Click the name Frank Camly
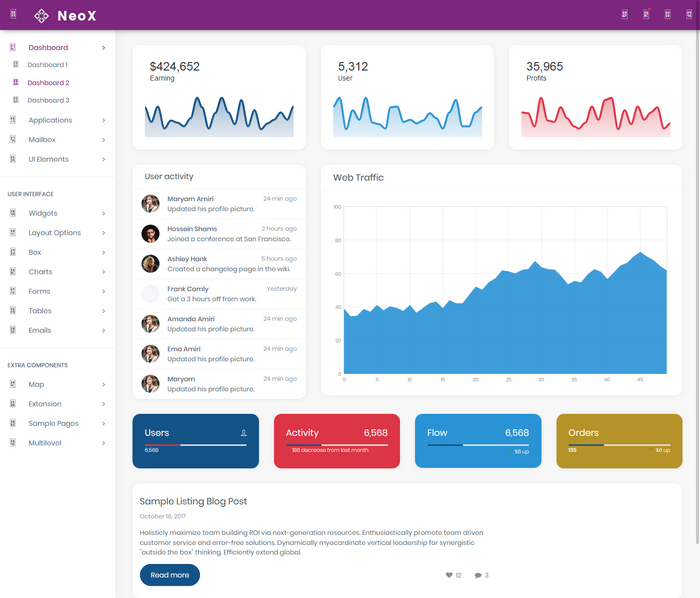 [188, 289]
